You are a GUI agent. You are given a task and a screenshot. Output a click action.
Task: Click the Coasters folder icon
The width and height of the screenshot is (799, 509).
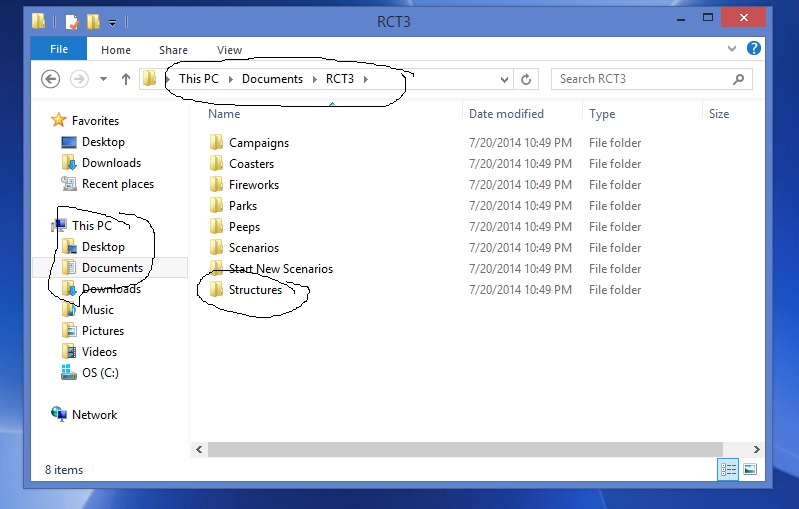216,164
